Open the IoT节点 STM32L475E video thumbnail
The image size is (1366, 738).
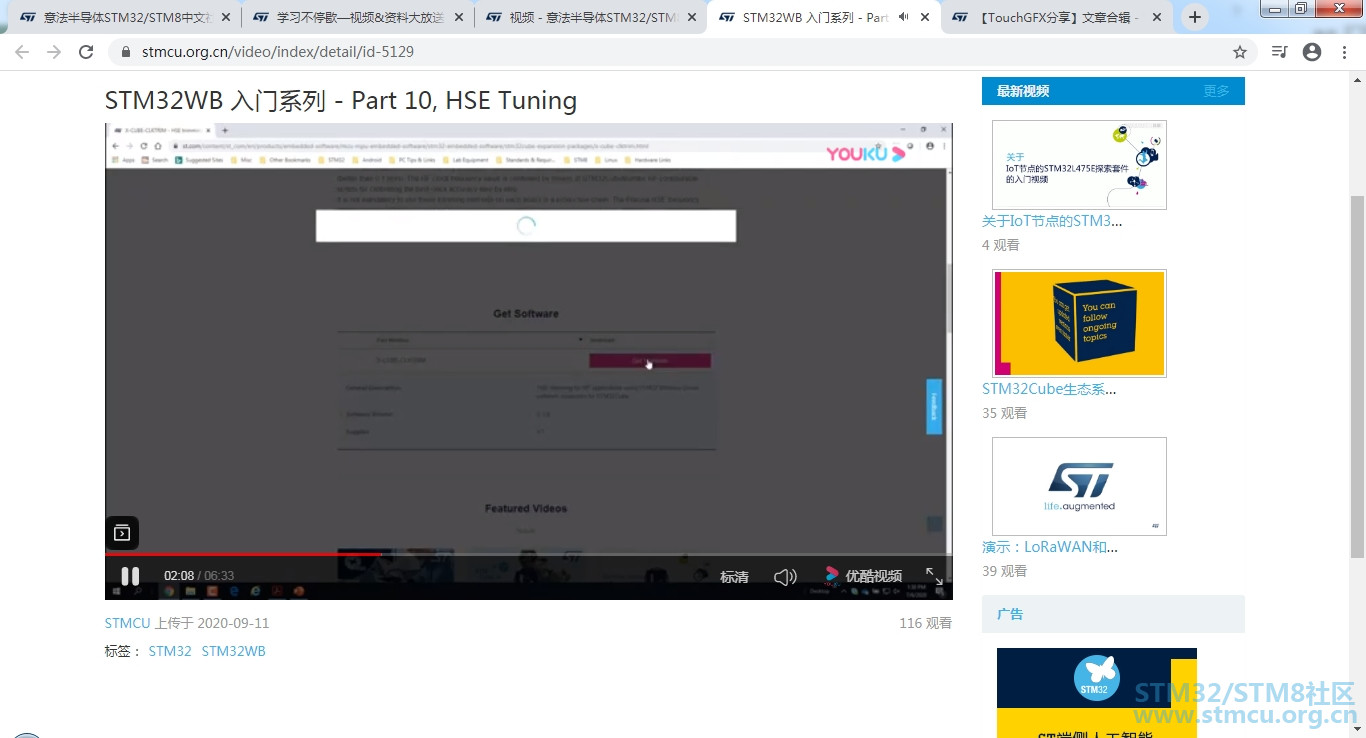click(1079, 165)
